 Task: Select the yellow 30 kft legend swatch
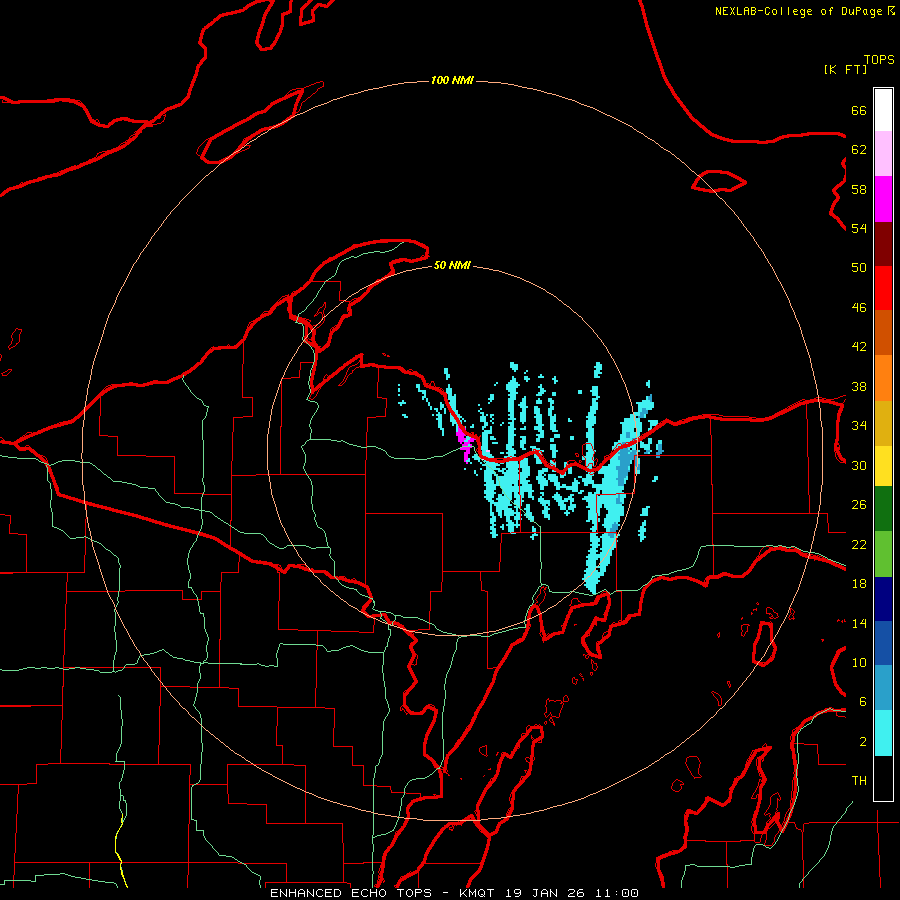pos(883,466)
